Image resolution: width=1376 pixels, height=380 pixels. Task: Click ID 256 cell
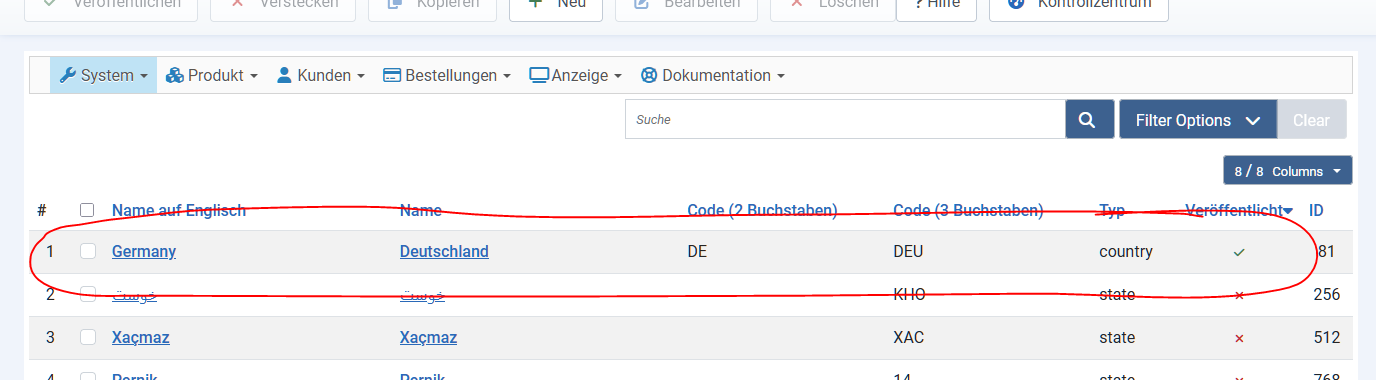coord(1326,294)
